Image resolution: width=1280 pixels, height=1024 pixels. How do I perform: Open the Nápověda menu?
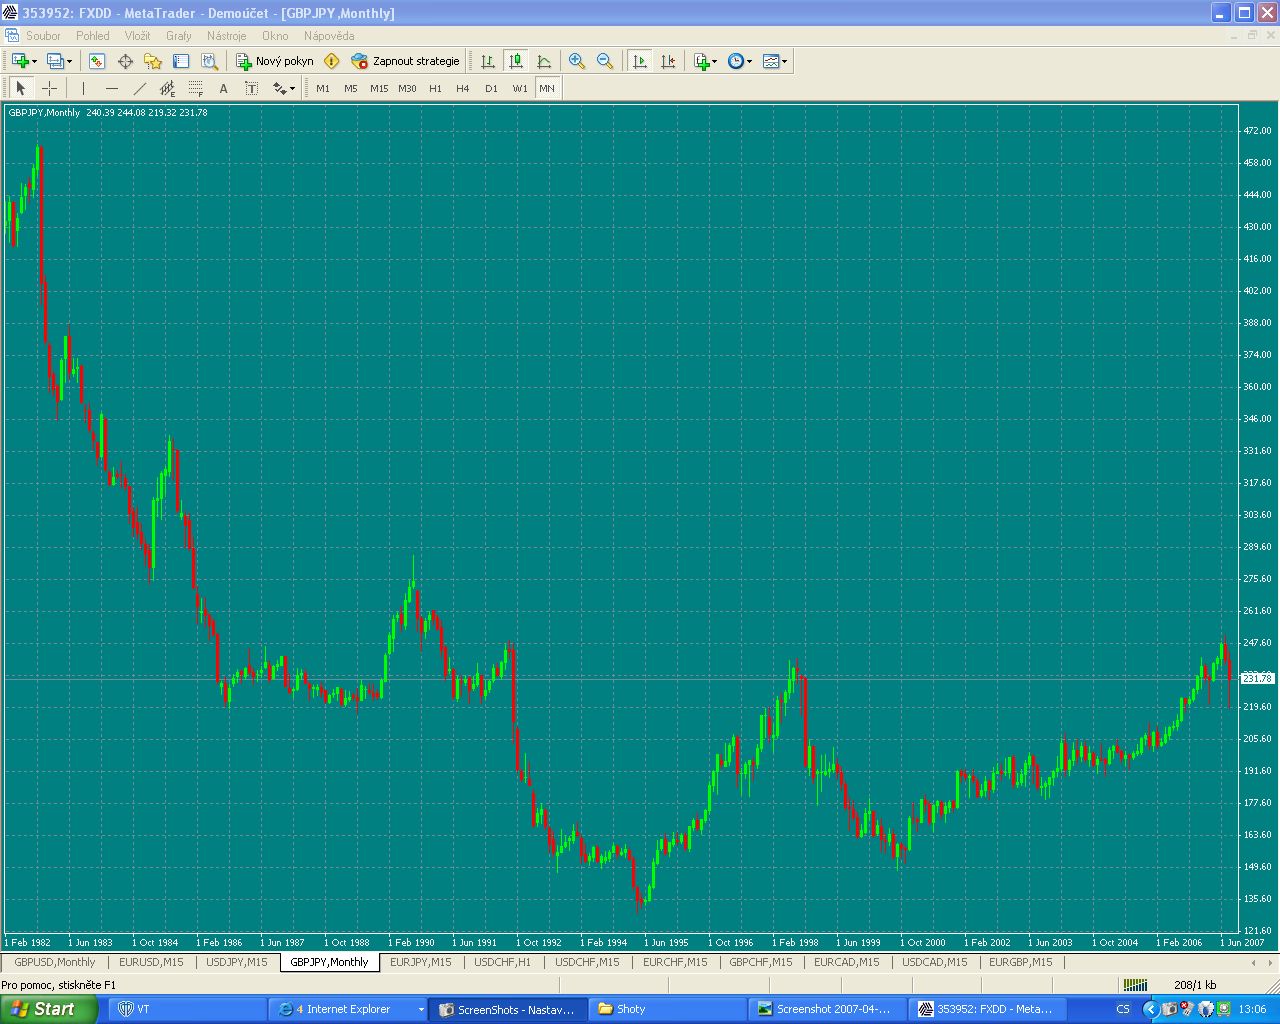[329, 36]
